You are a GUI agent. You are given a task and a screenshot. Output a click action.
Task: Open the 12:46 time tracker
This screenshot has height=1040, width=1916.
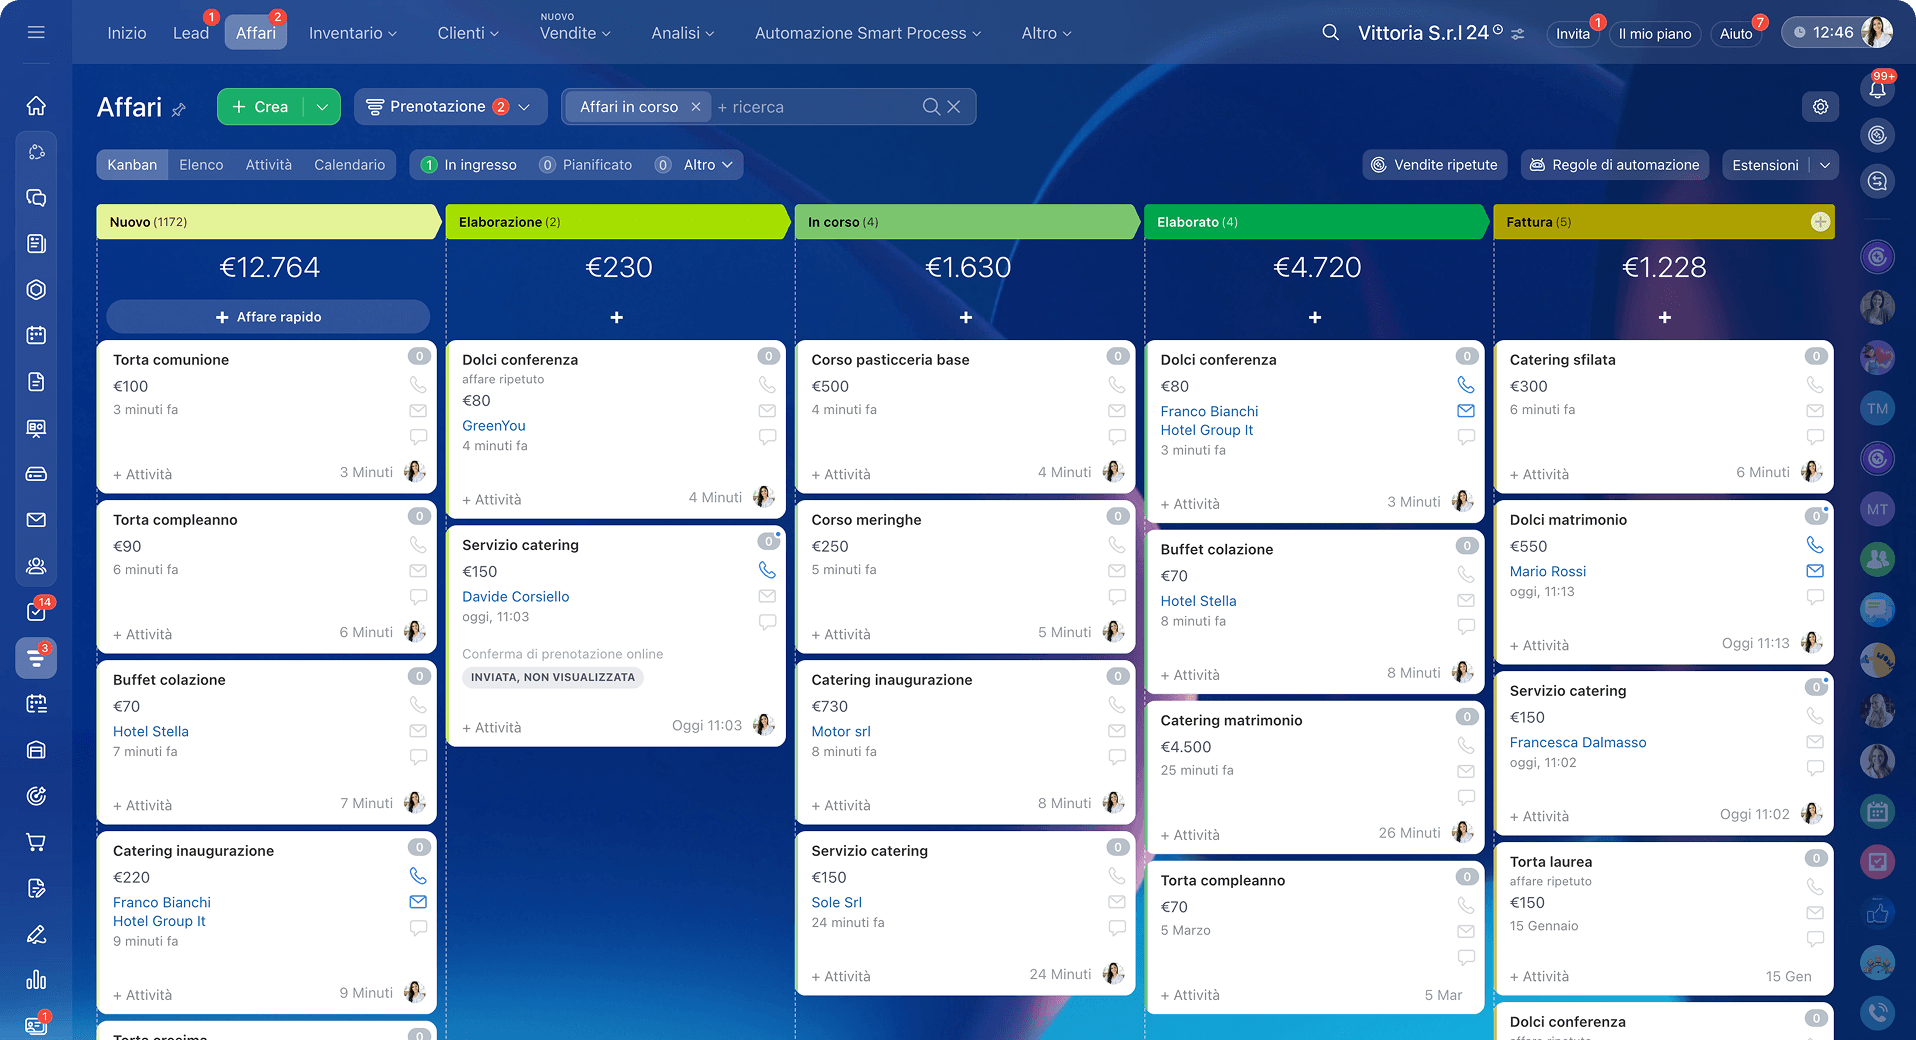pyautogui.click(x=1824, y=32)
